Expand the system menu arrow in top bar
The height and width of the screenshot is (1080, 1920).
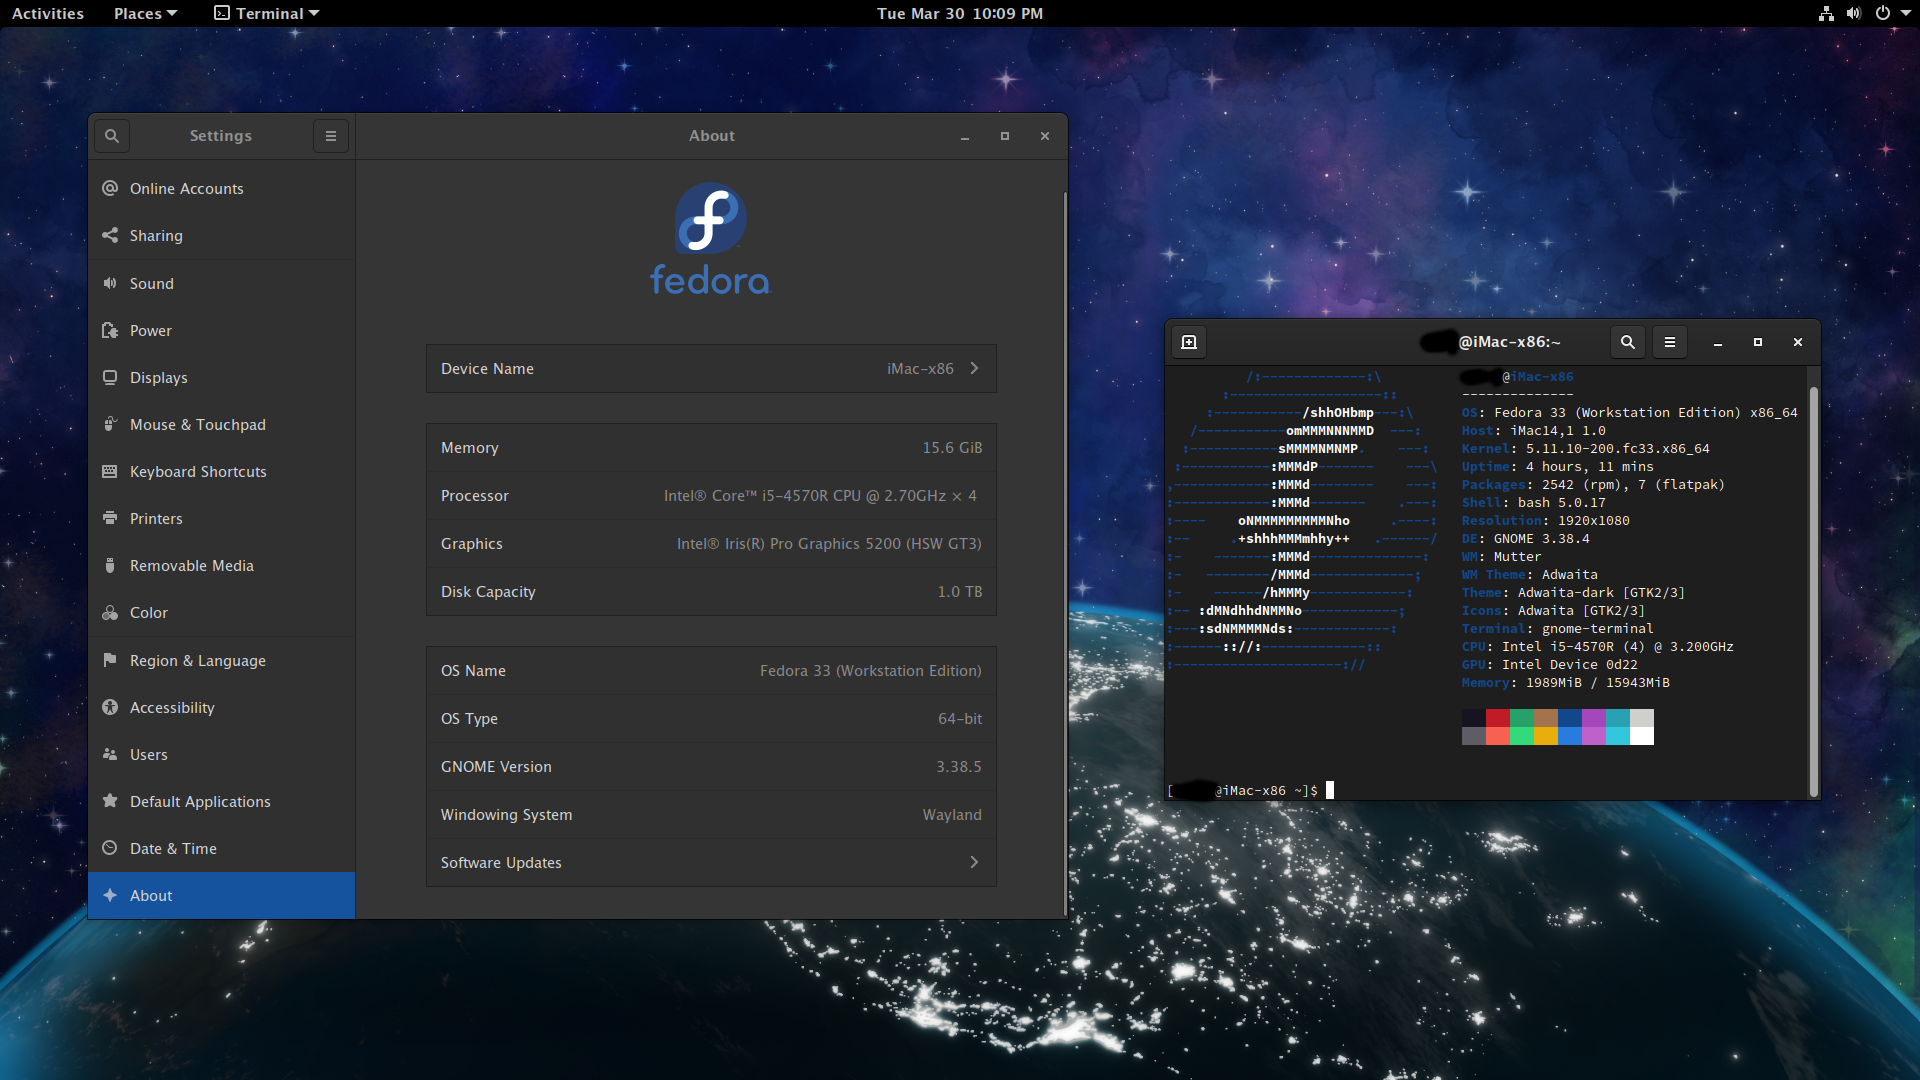[x=1906, y=13]
